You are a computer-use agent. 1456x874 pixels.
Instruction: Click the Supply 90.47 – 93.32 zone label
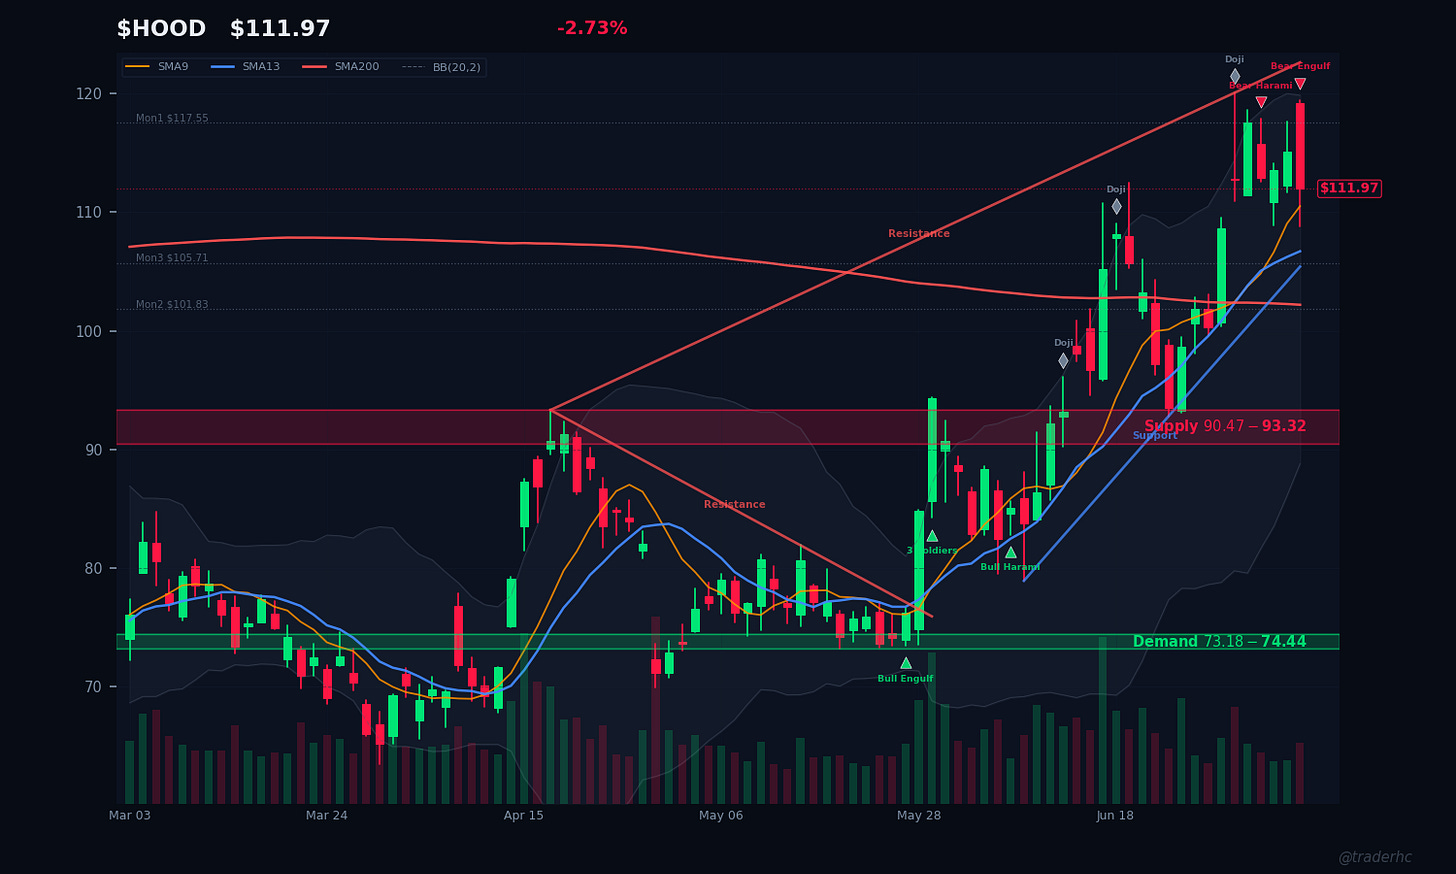(1225, 426)
